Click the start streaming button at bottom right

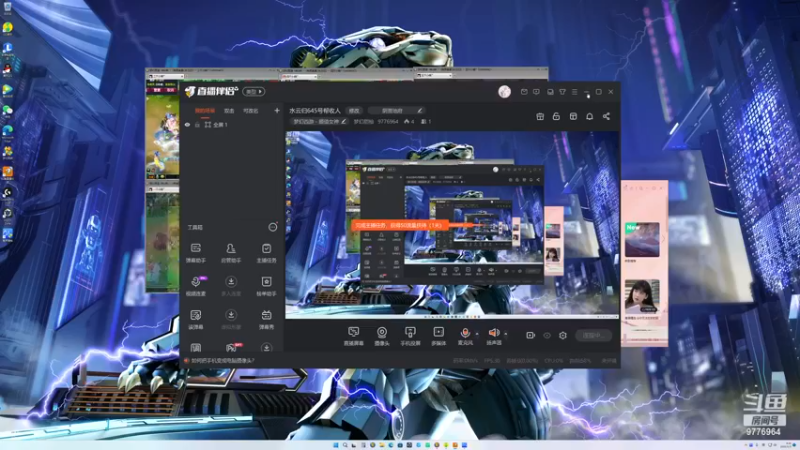[593, 335]
